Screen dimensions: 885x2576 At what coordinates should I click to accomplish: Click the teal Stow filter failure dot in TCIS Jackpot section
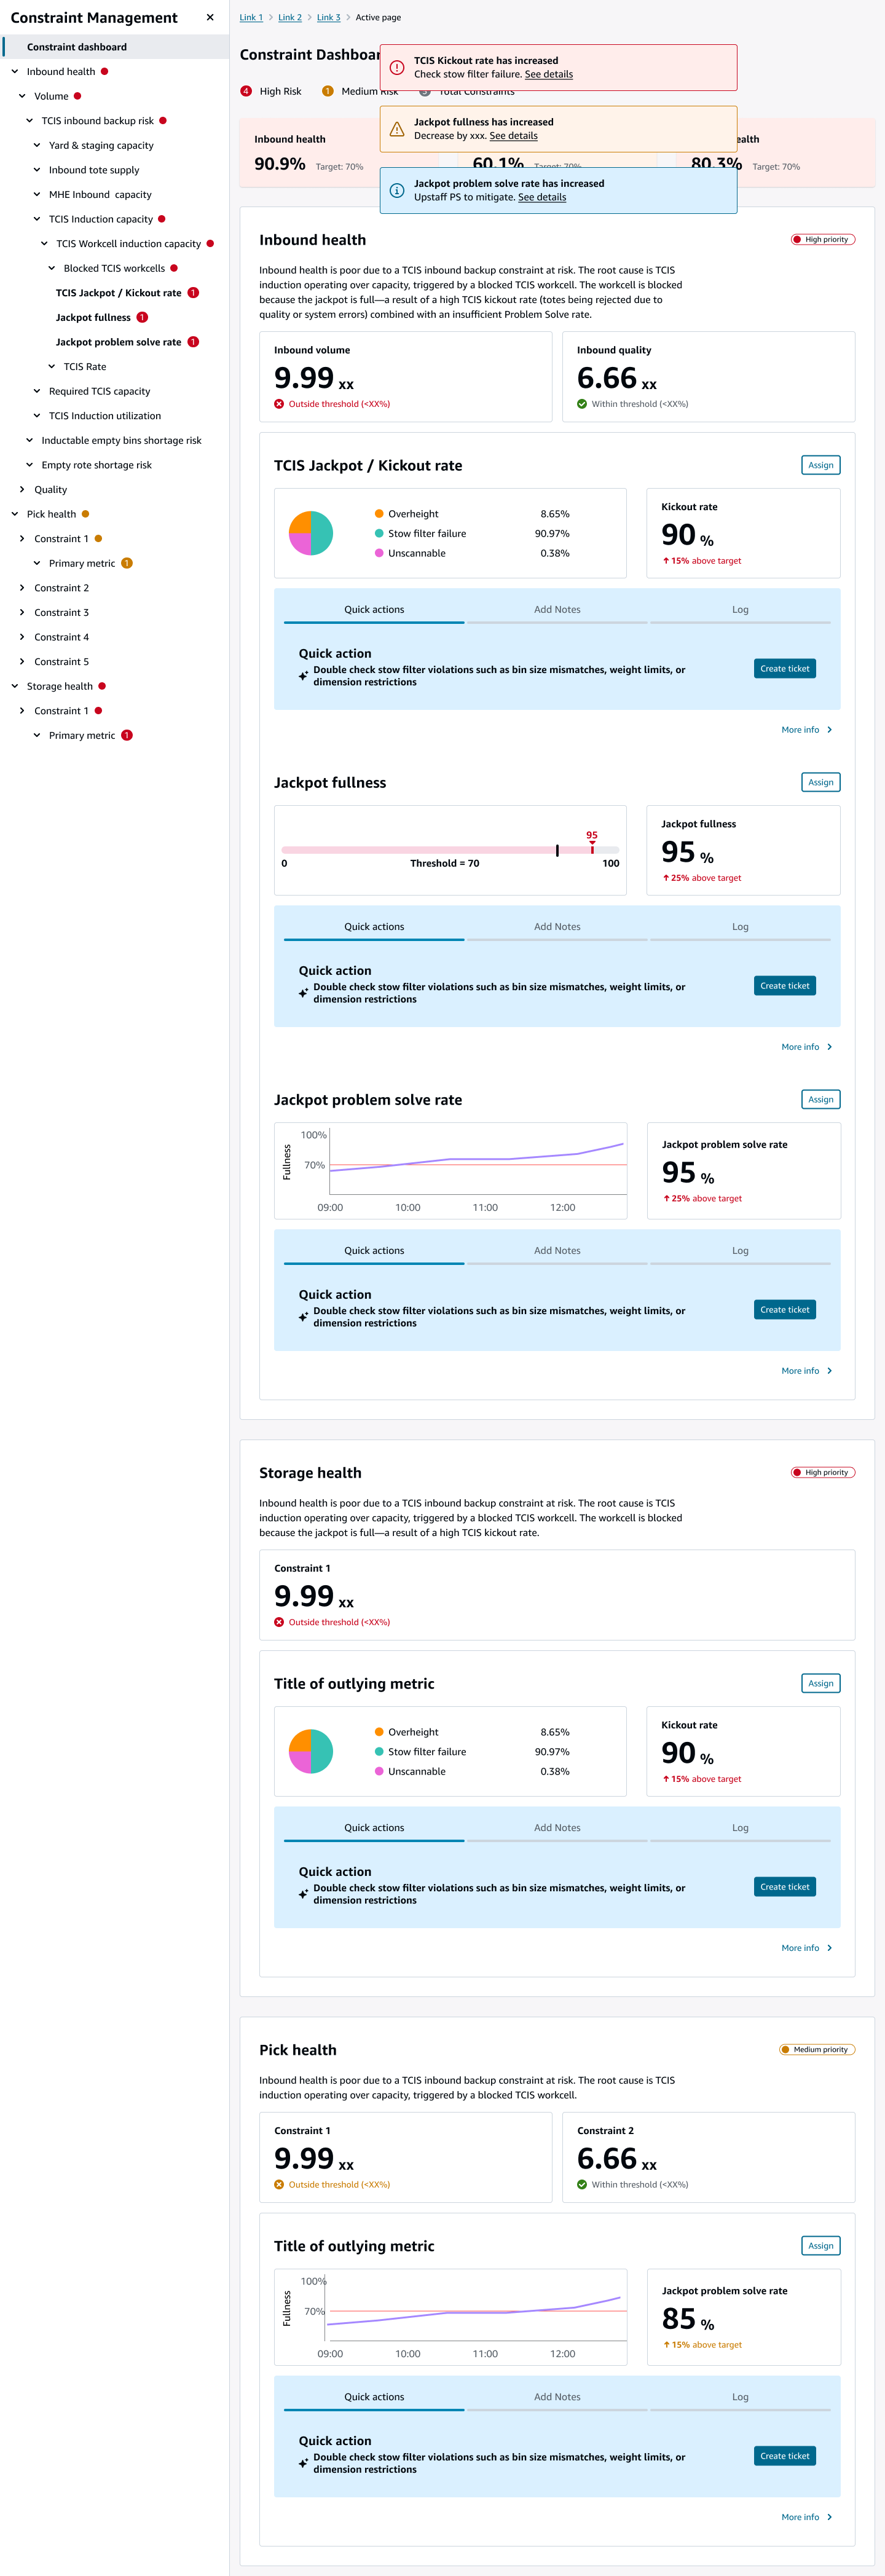tap(379, 534)
